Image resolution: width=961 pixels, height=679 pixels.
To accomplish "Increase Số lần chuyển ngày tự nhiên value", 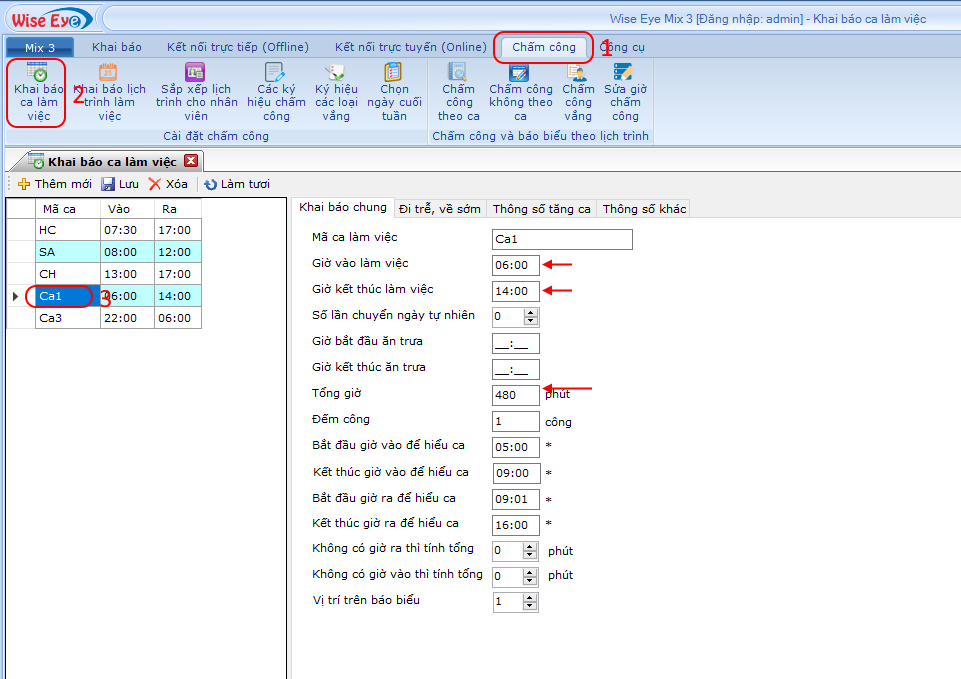I will [531, 312].
